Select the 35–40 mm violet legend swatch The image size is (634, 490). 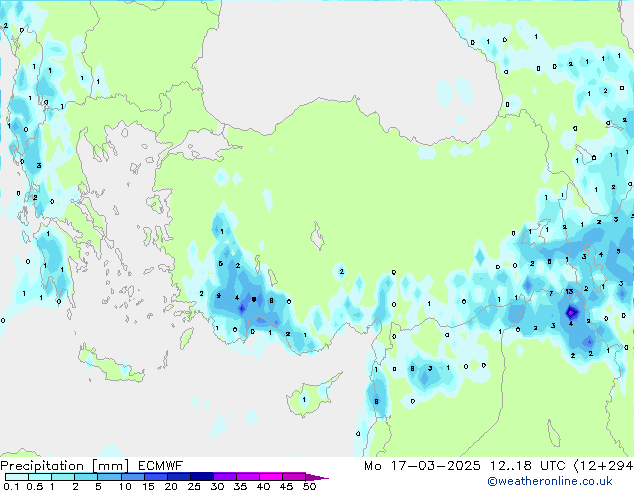(x=248, y=477)
